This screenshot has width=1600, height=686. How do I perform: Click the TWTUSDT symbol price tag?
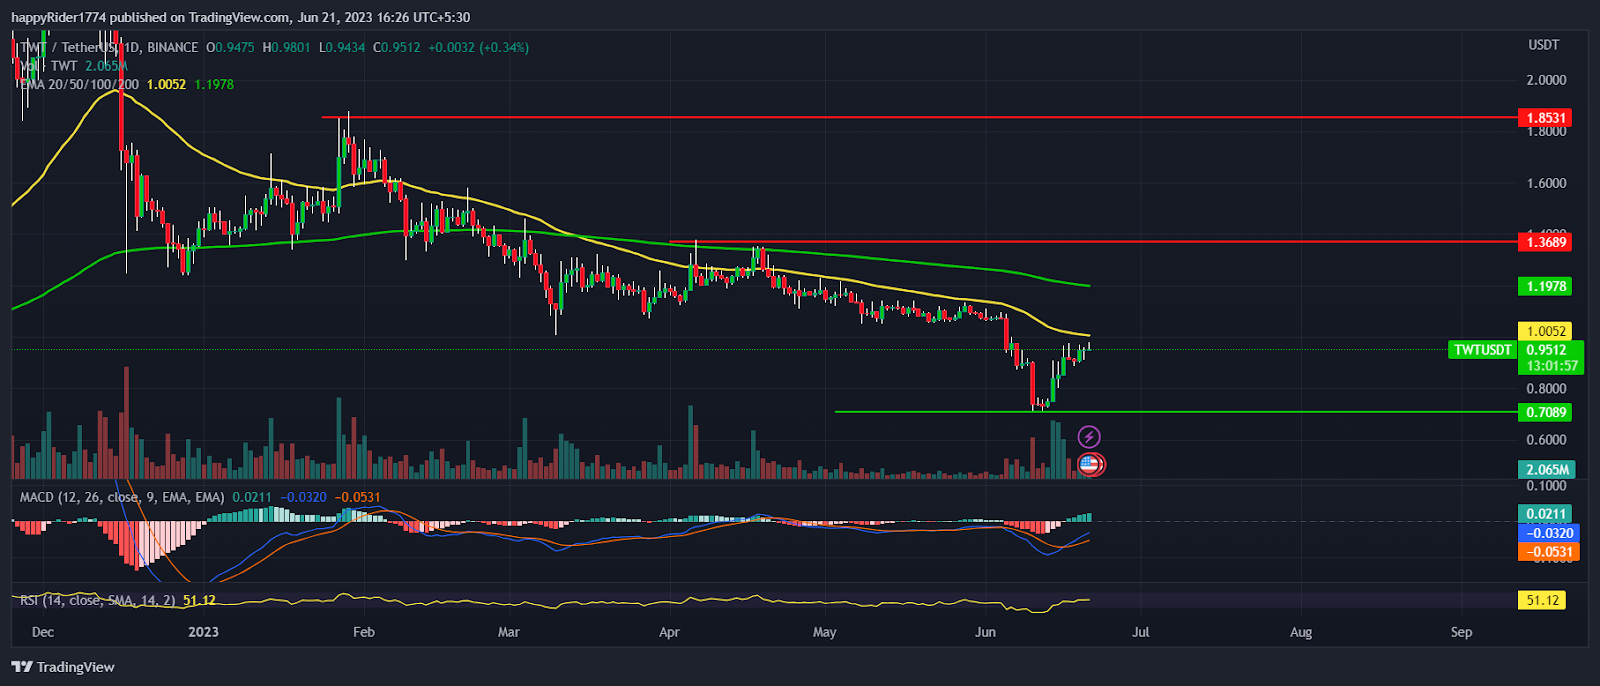coord(1483,350)
